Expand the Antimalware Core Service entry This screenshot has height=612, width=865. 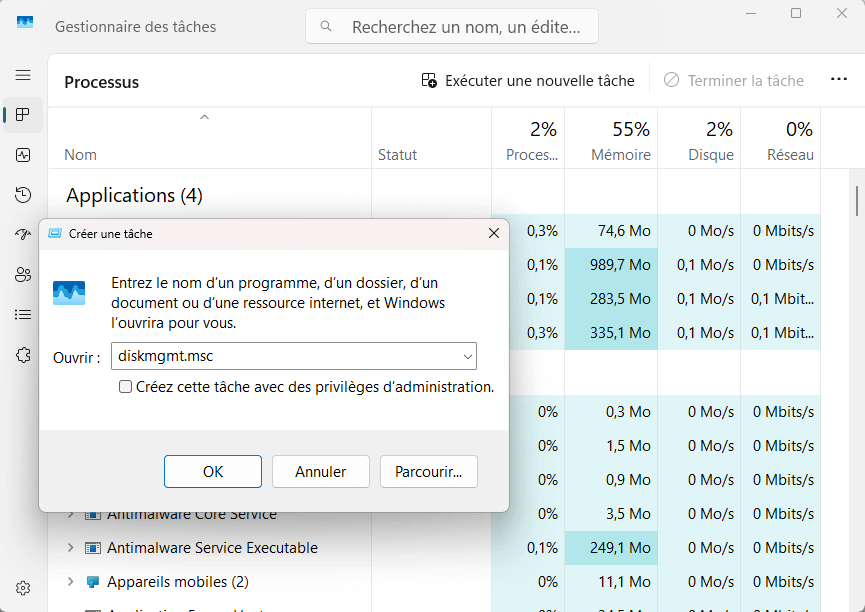click(69, 513)
